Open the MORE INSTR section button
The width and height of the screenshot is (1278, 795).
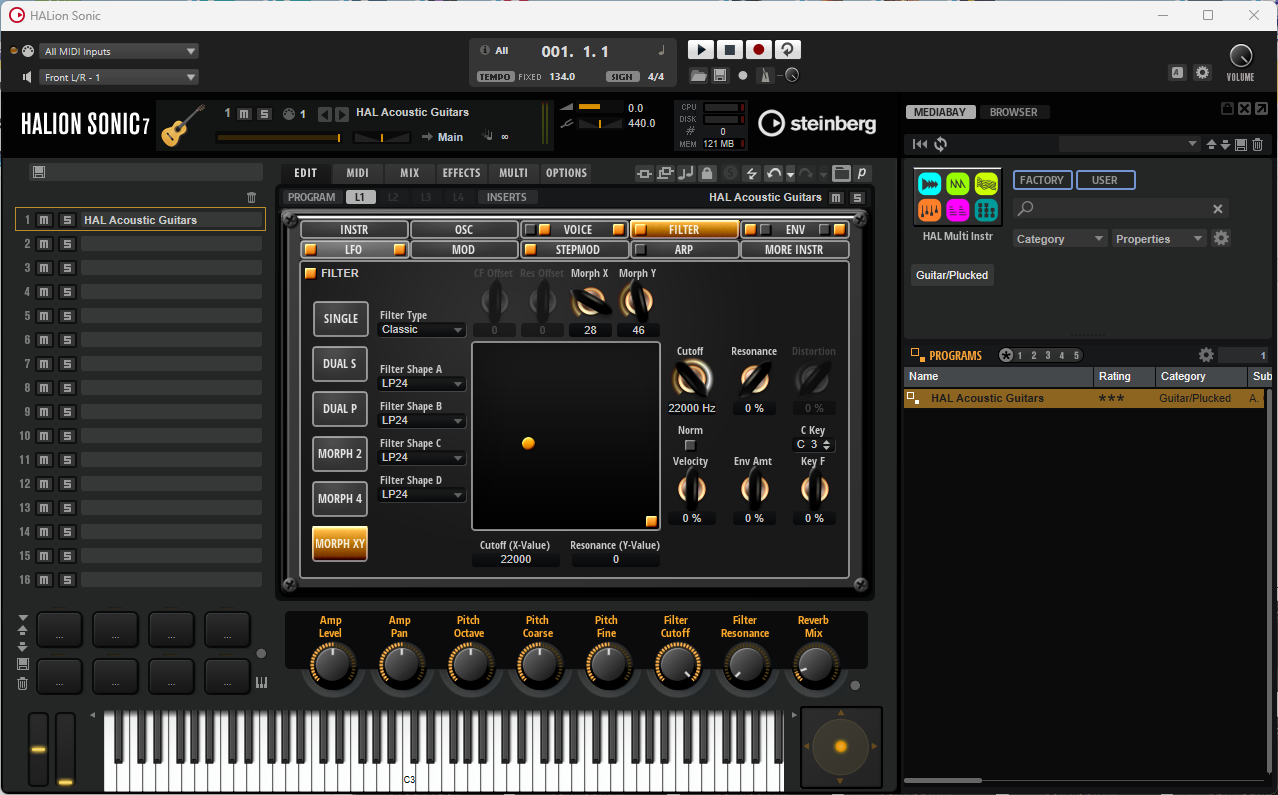tap(794, 250)
